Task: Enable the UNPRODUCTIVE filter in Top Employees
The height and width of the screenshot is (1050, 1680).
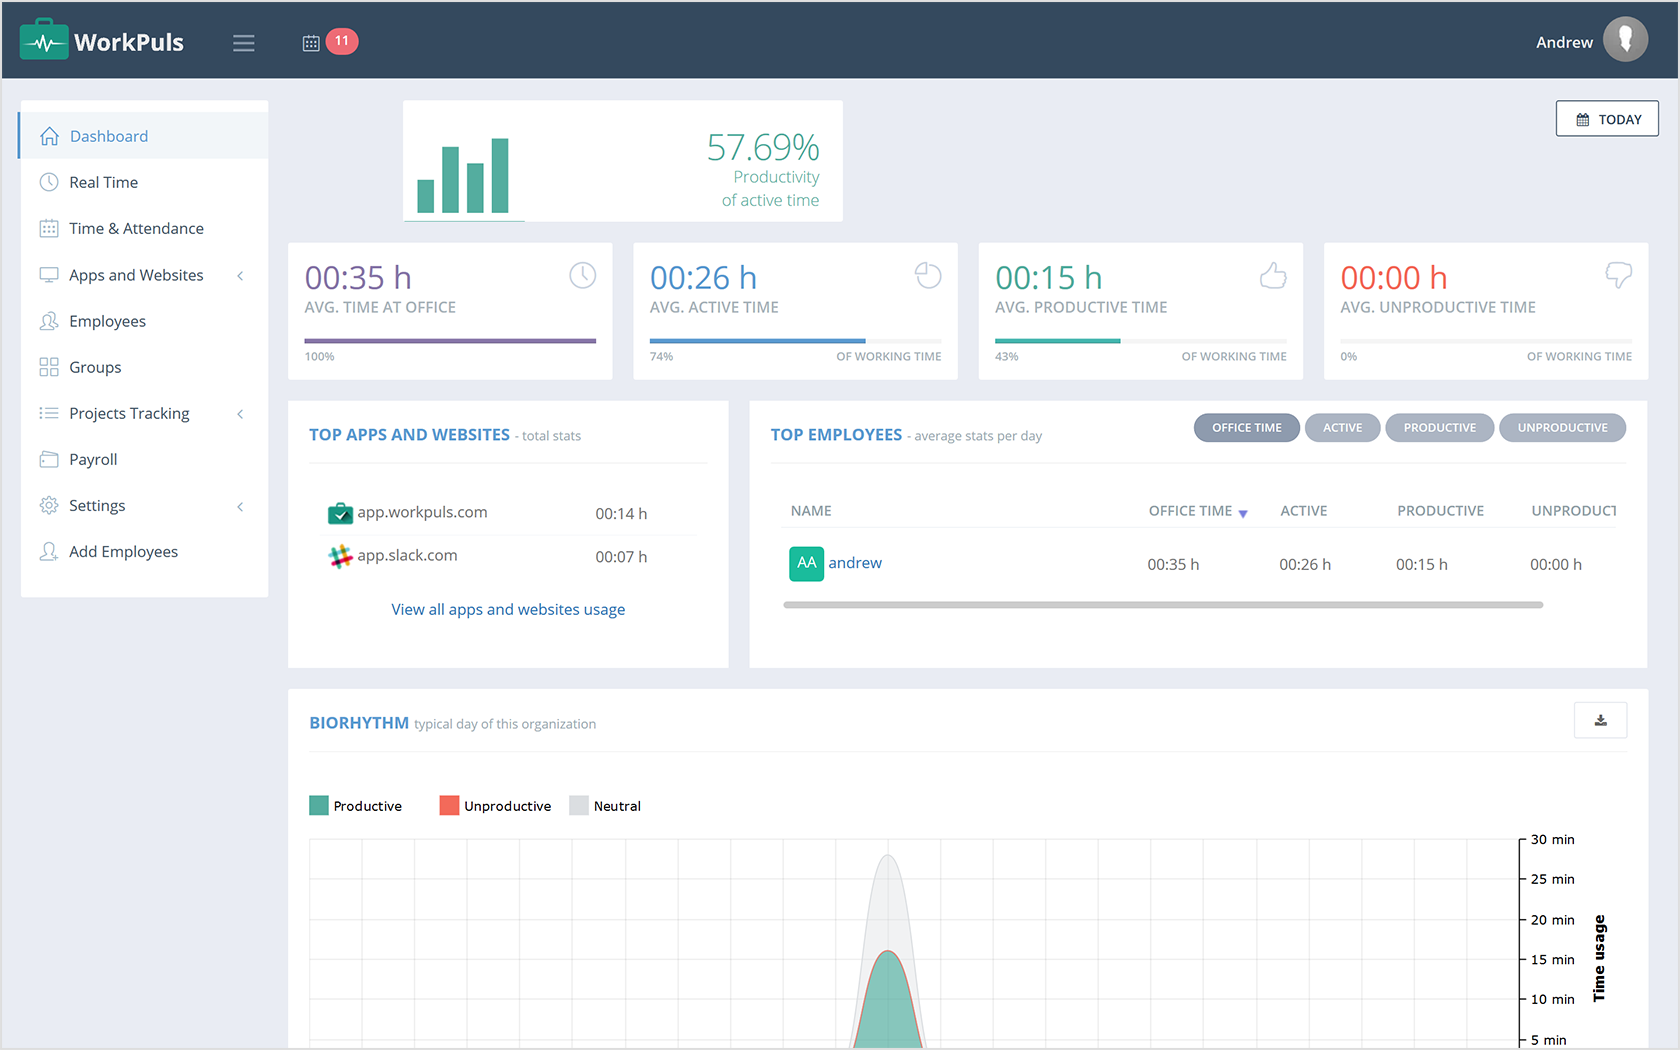Action: (x=1562, y=427)
